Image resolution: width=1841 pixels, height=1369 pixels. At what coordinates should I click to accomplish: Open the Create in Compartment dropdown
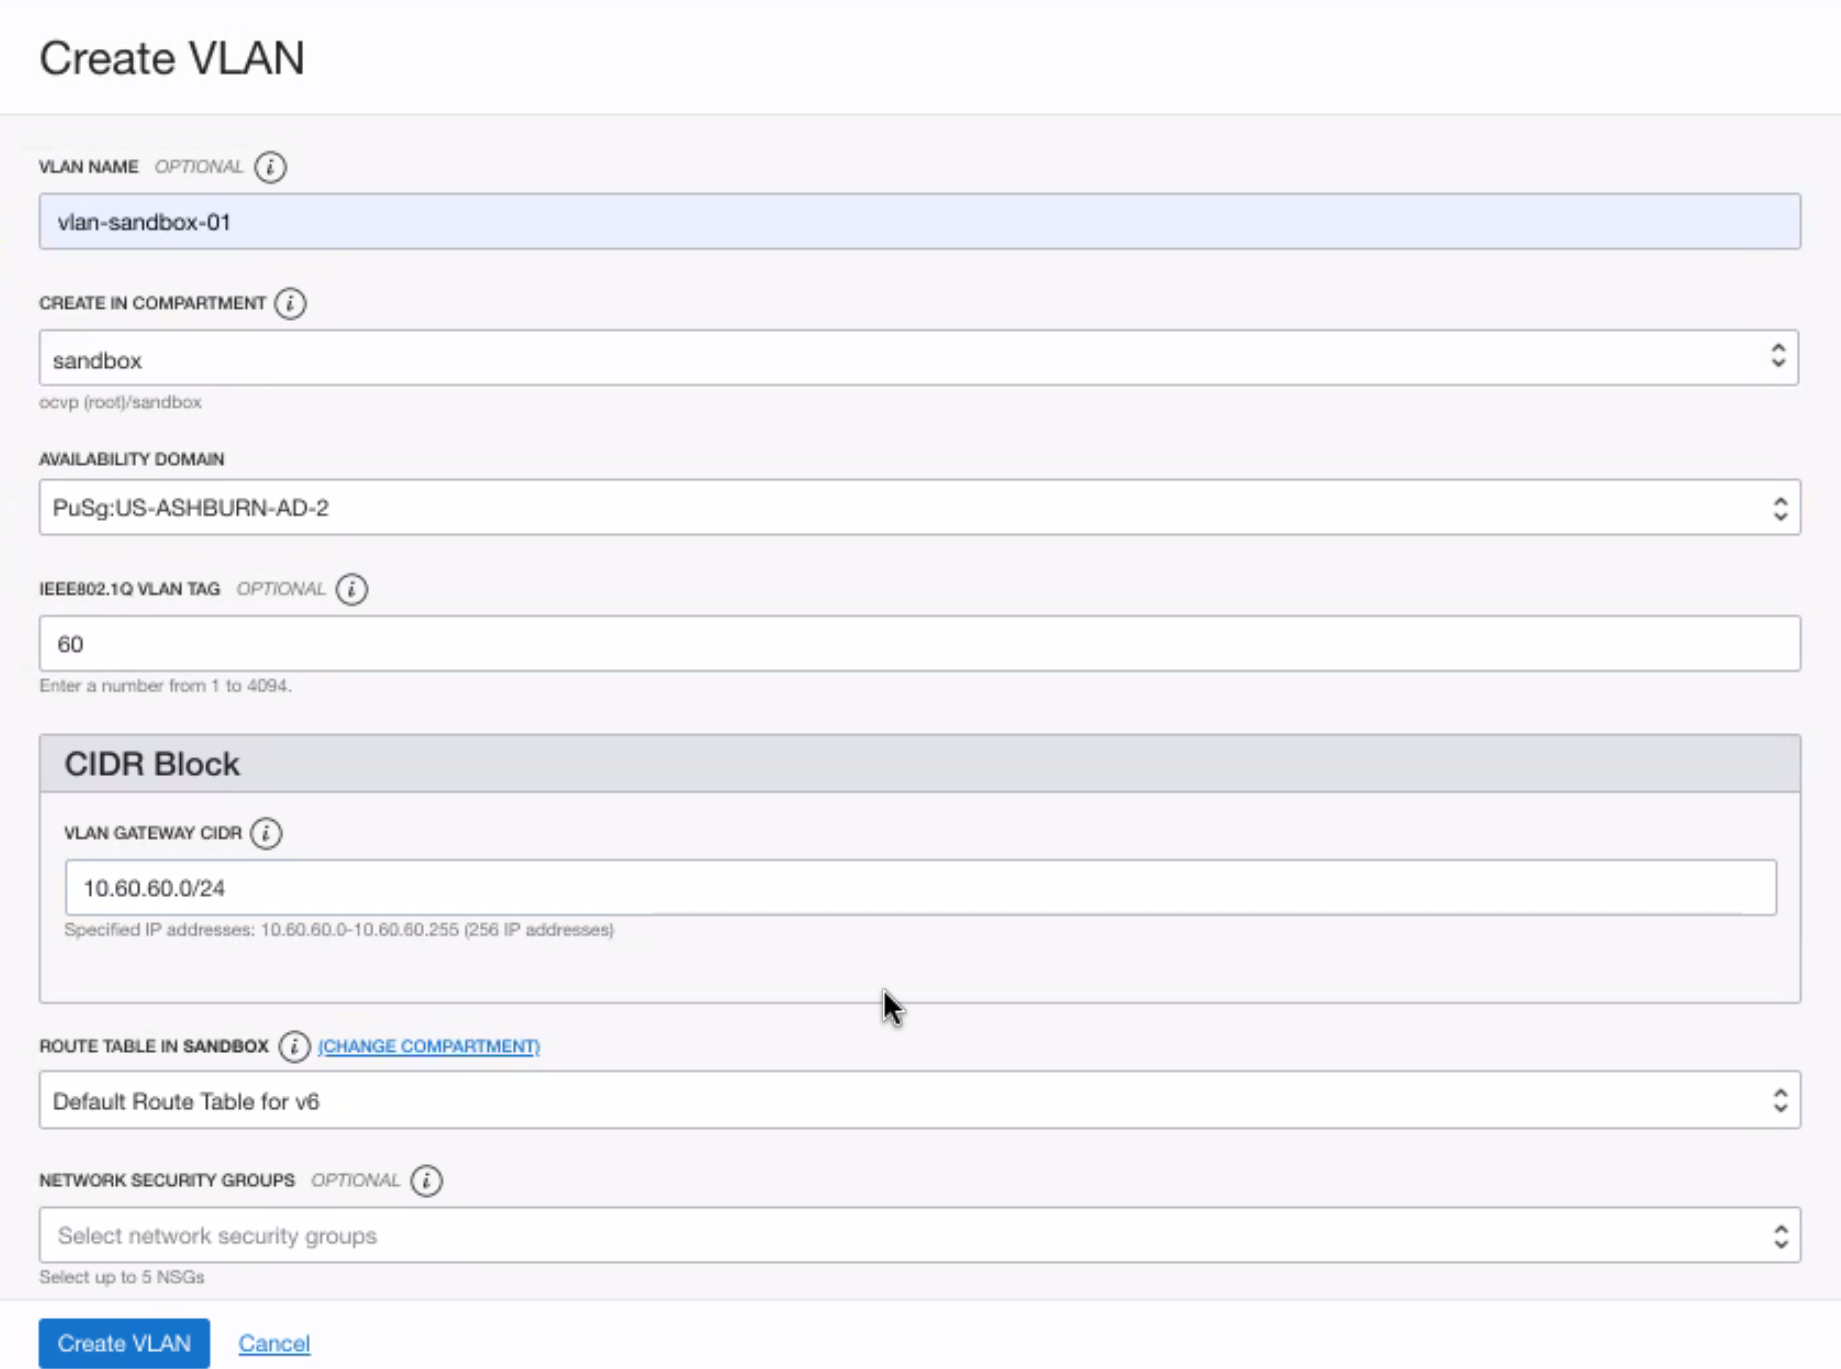pyautogui.click(x=918, y=358)
